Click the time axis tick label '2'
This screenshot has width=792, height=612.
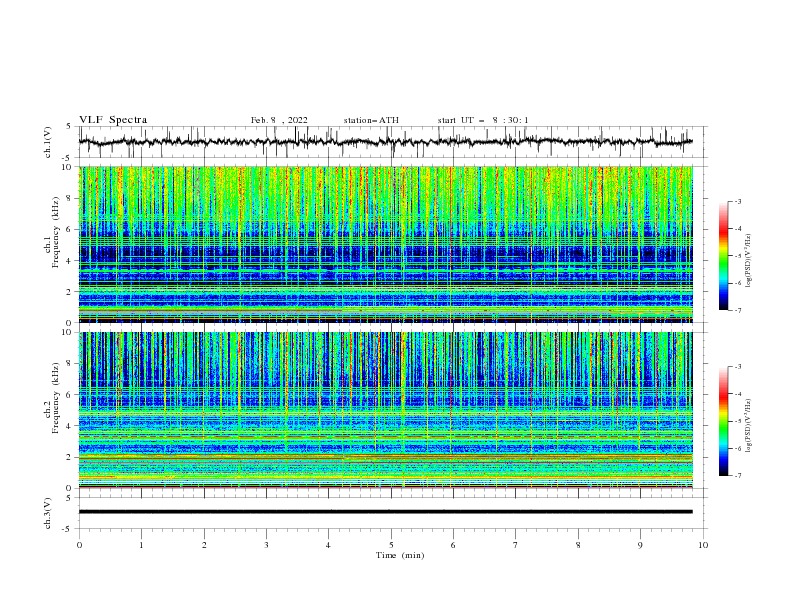pos(204,545)
